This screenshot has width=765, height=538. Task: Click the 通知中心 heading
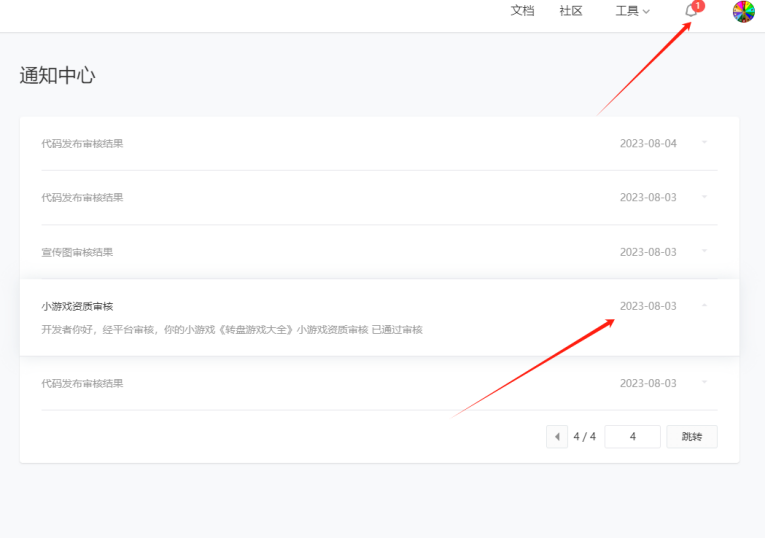pyautogui.click(x=58, y=76)
